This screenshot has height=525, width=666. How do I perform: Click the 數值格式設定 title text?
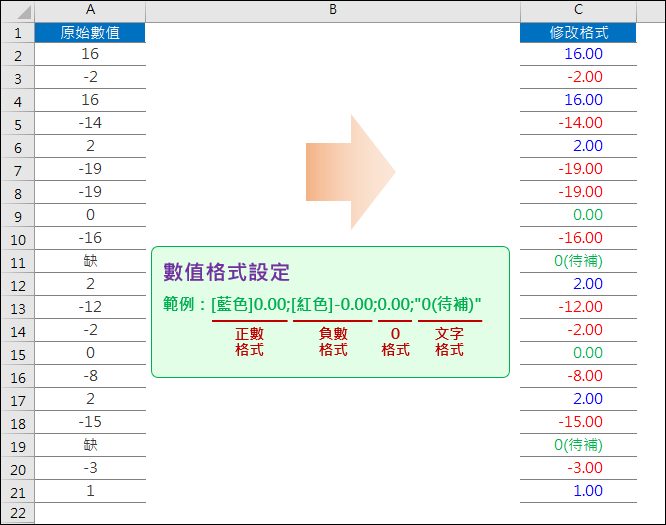point(226,272)
